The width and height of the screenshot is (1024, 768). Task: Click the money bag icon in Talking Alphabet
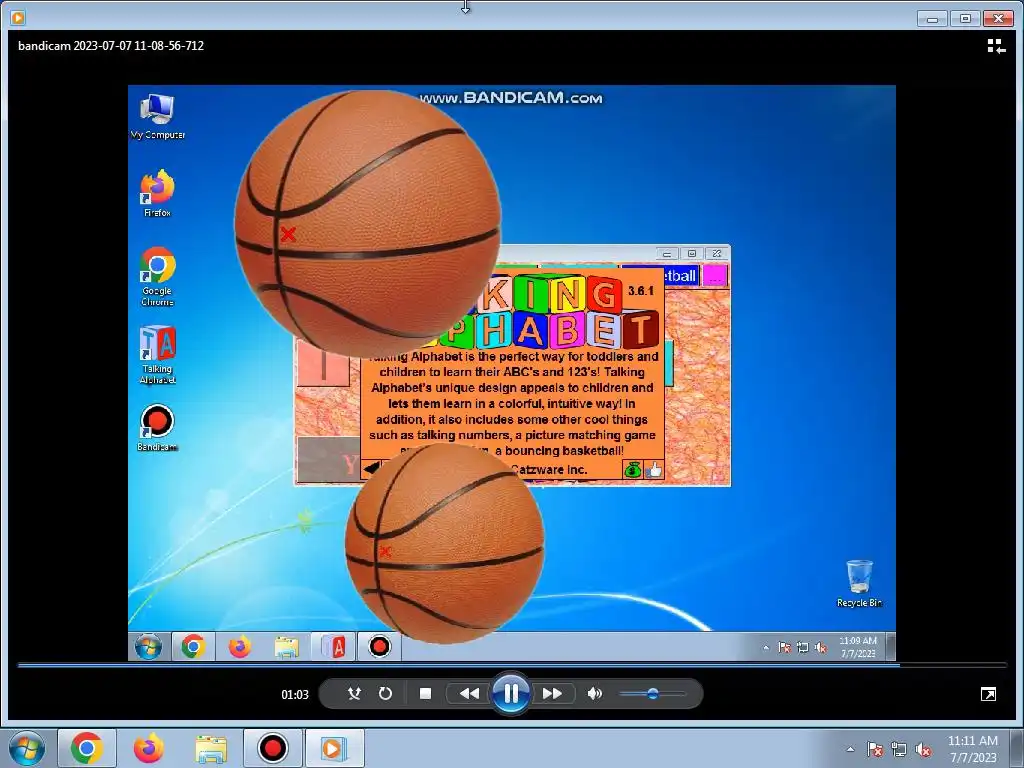click(x=632, y=470)
